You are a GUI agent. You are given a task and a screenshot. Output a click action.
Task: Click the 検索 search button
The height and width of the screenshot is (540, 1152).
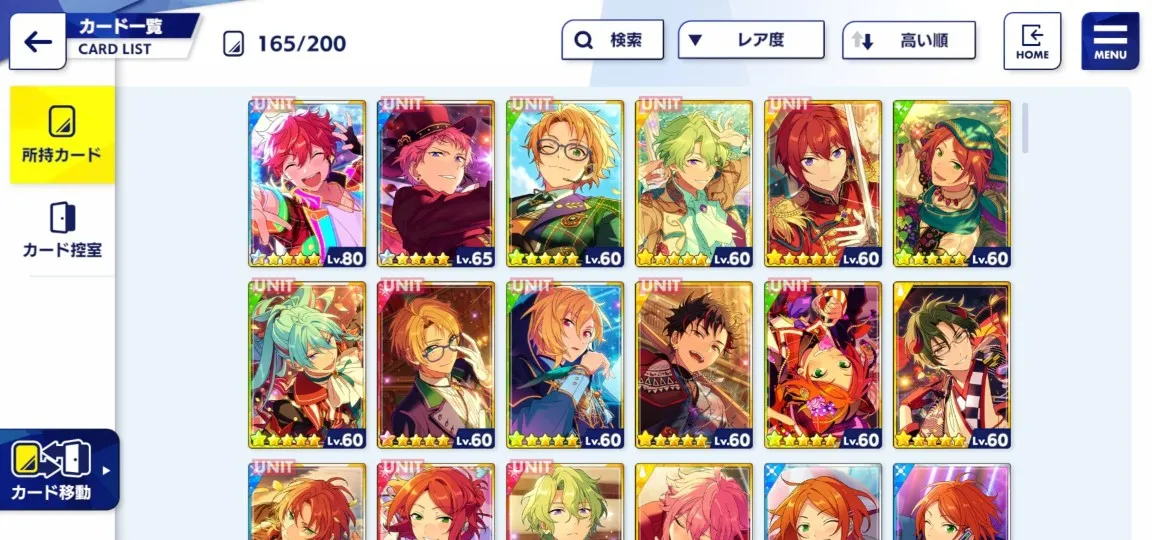[x=613, y=40]
